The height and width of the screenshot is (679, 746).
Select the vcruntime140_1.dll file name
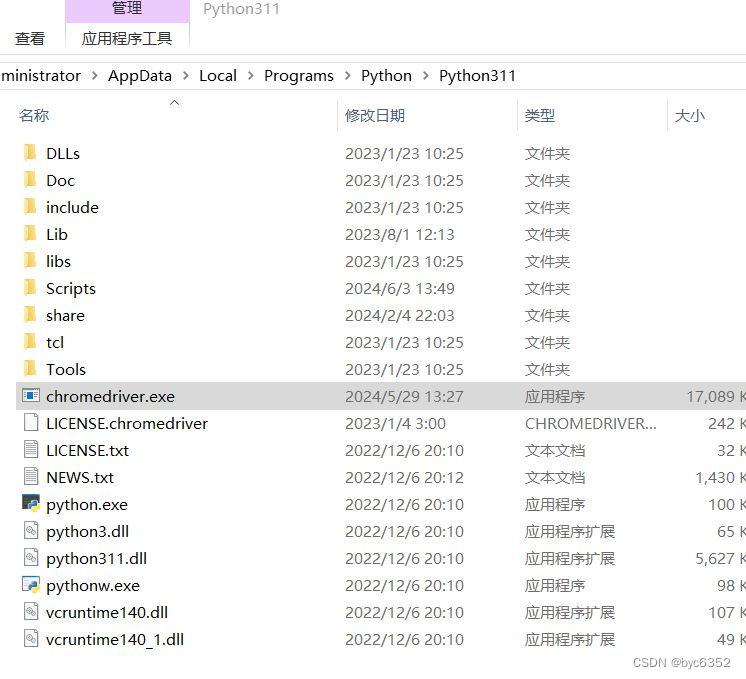(115, 640)
